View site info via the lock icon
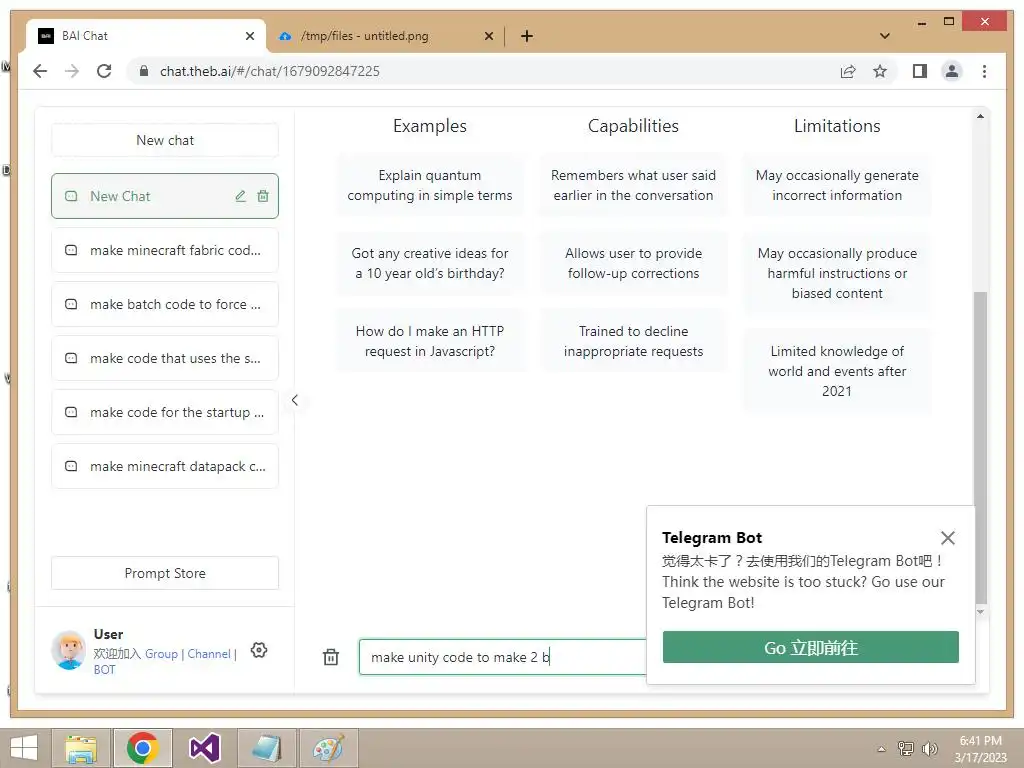Viewport: 1024px width, 768px height. tap(144, 71)
